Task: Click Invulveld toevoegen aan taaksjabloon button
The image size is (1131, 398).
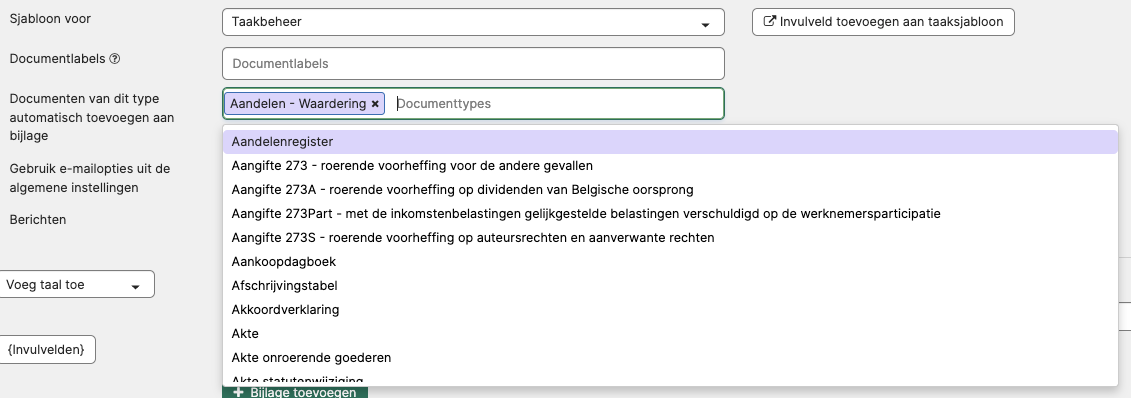Action: tap(883, 22)
